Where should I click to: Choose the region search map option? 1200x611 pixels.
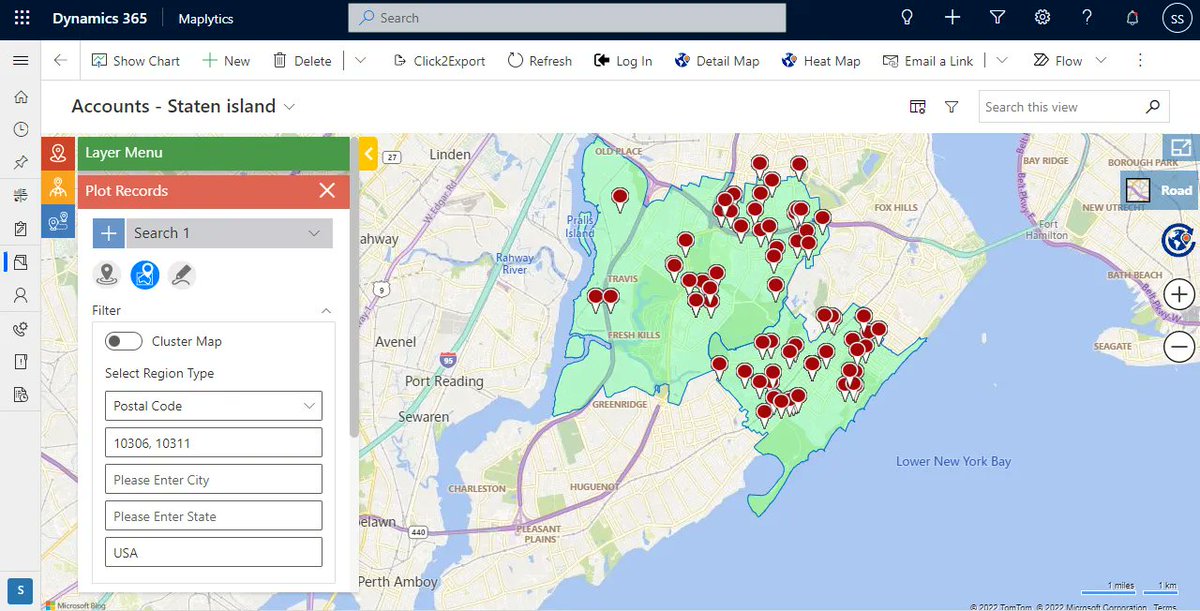[145, 275]
